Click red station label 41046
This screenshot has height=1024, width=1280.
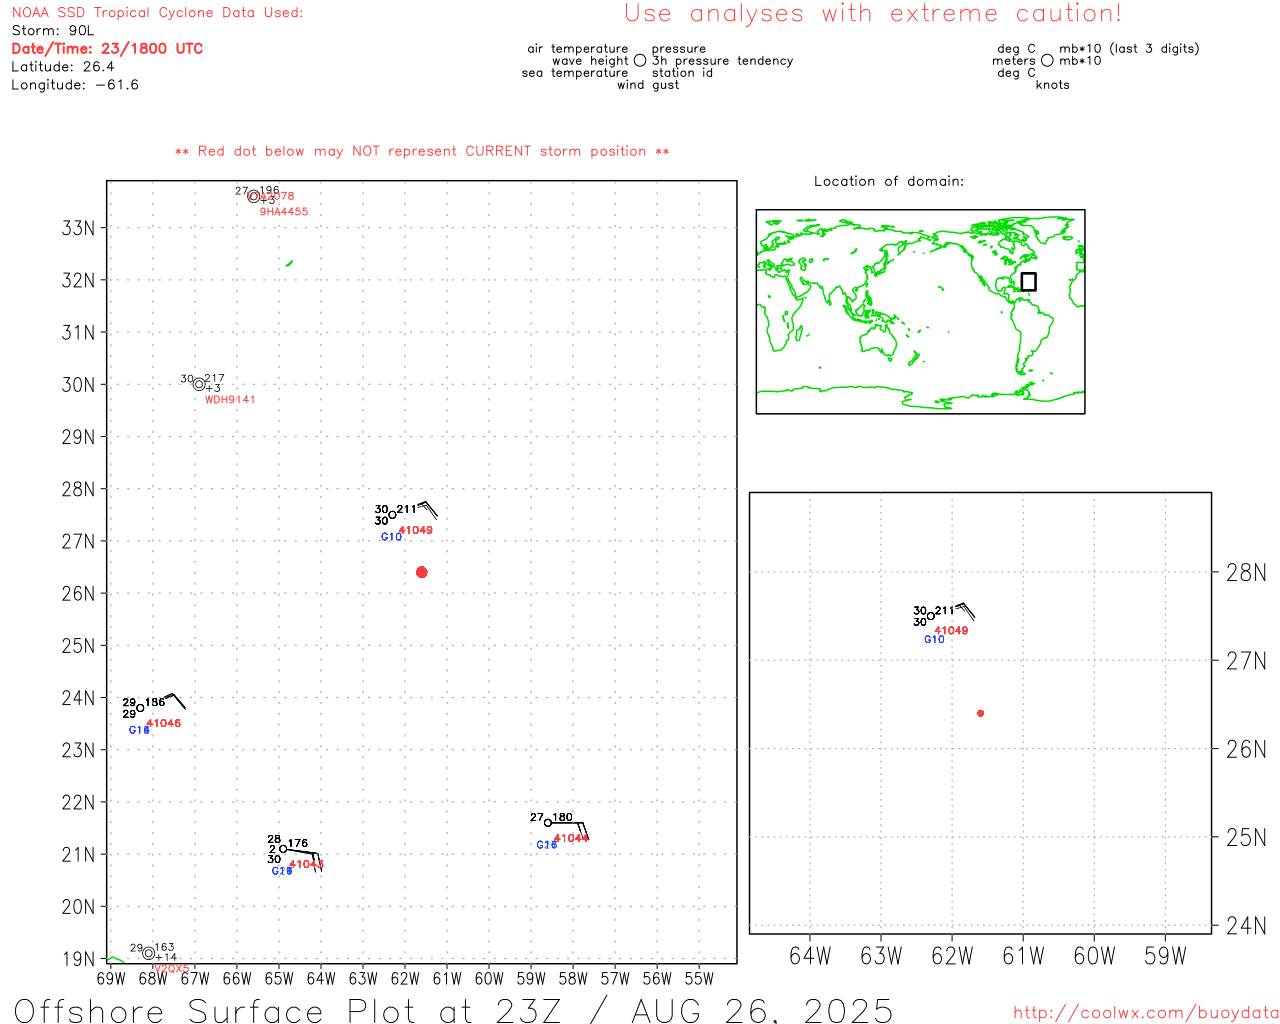[164, 723]
